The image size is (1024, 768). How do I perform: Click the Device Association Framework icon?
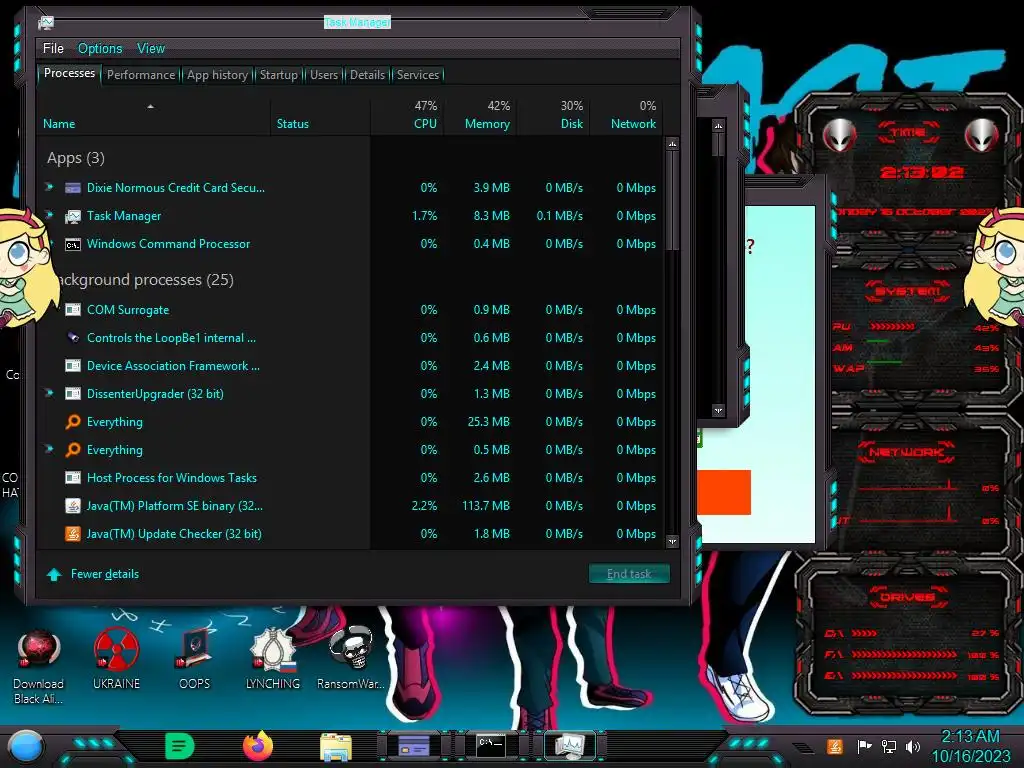72,366
